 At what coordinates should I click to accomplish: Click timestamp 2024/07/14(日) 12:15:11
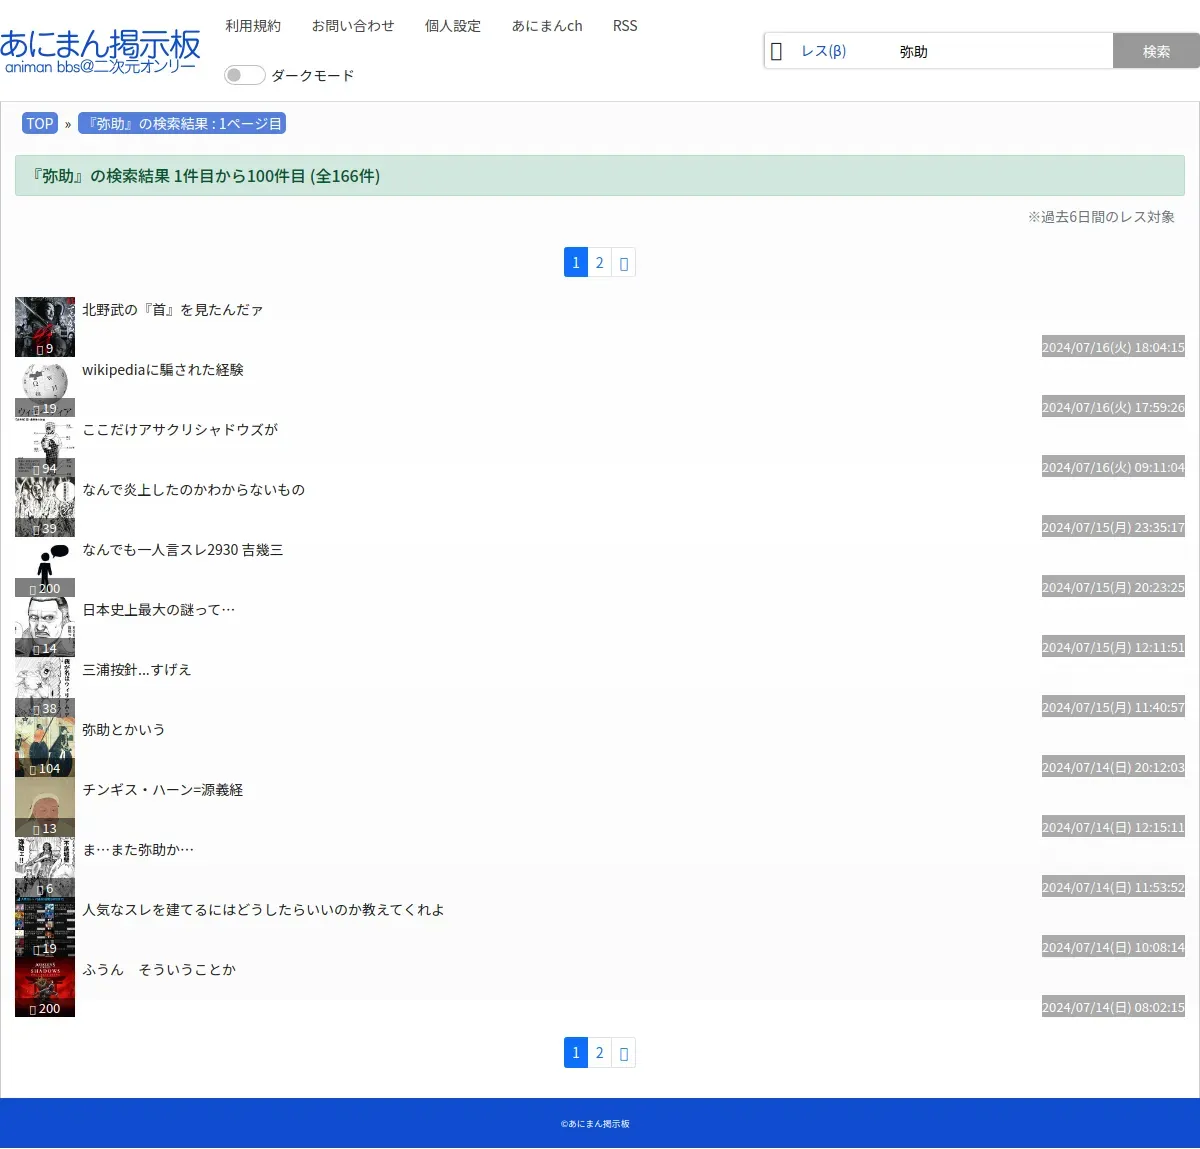click(1113, 827)
